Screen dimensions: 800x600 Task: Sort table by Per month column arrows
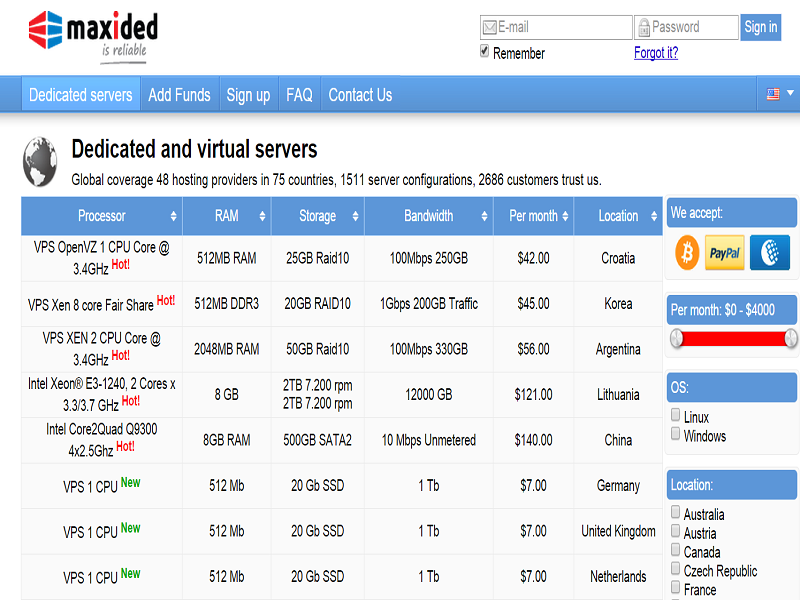pyautogui.click(x=566, y=216)
